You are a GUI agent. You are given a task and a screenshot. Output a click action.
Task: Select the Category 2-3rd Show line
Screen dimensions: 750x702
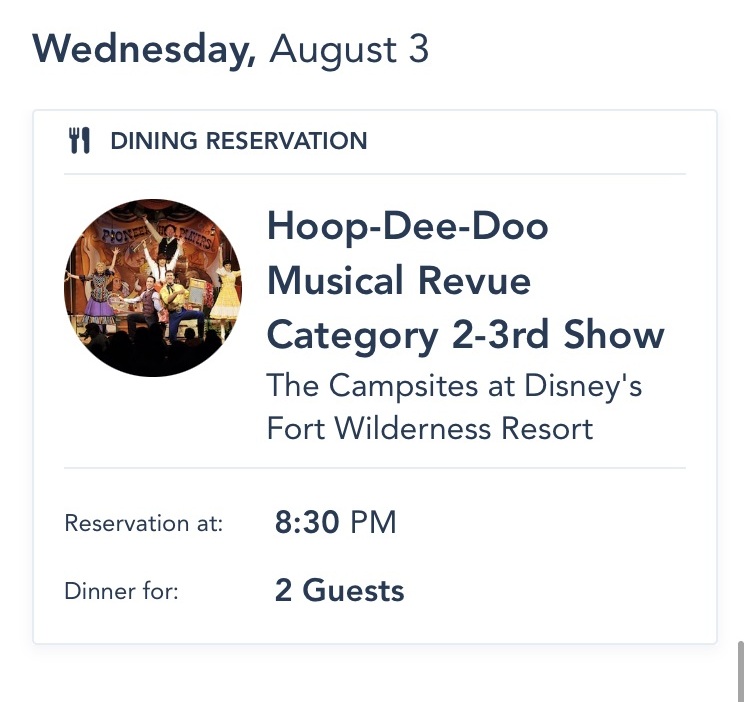click(465, 335)
